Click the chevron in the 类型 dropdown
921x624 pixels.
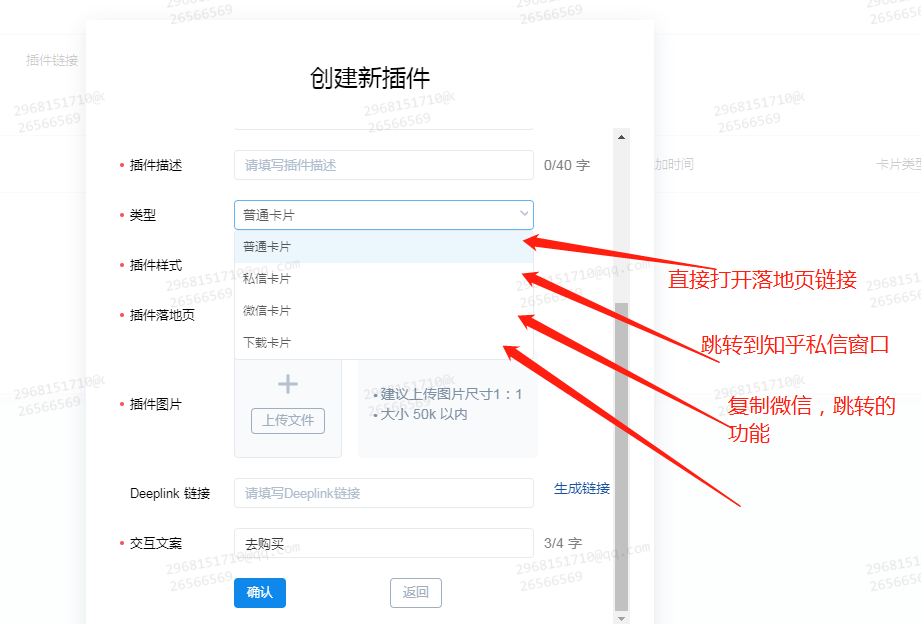click(x=524, y=214)
